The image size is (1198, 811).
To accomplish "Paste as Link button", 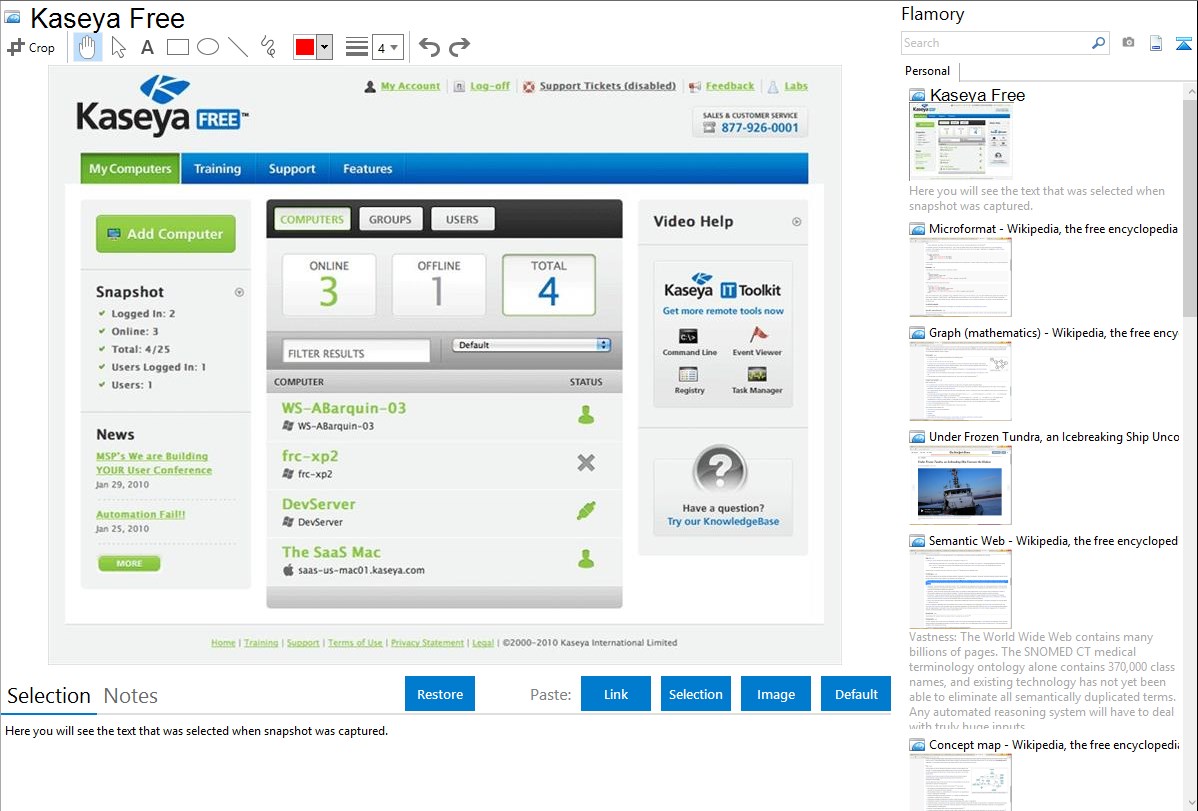I will pyautogui.click(x=616, y=694).
